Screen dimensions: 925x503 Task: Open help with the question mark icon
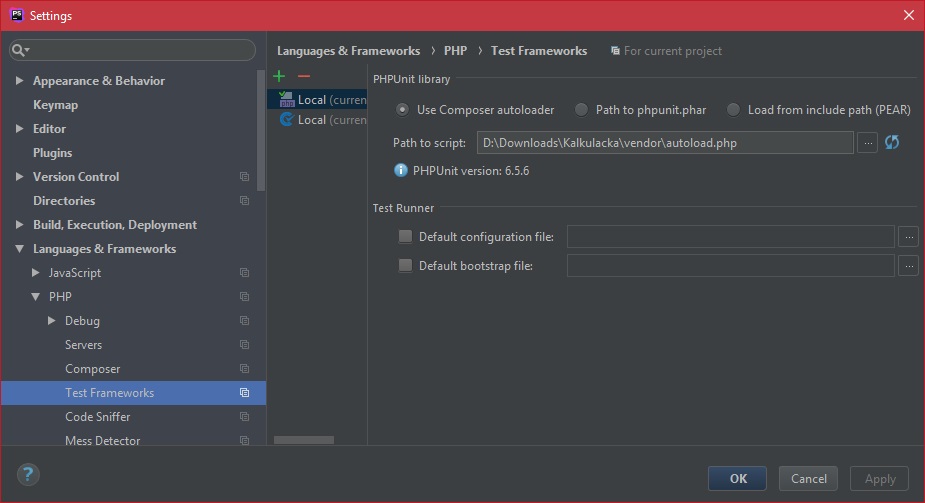pos(28,474)
